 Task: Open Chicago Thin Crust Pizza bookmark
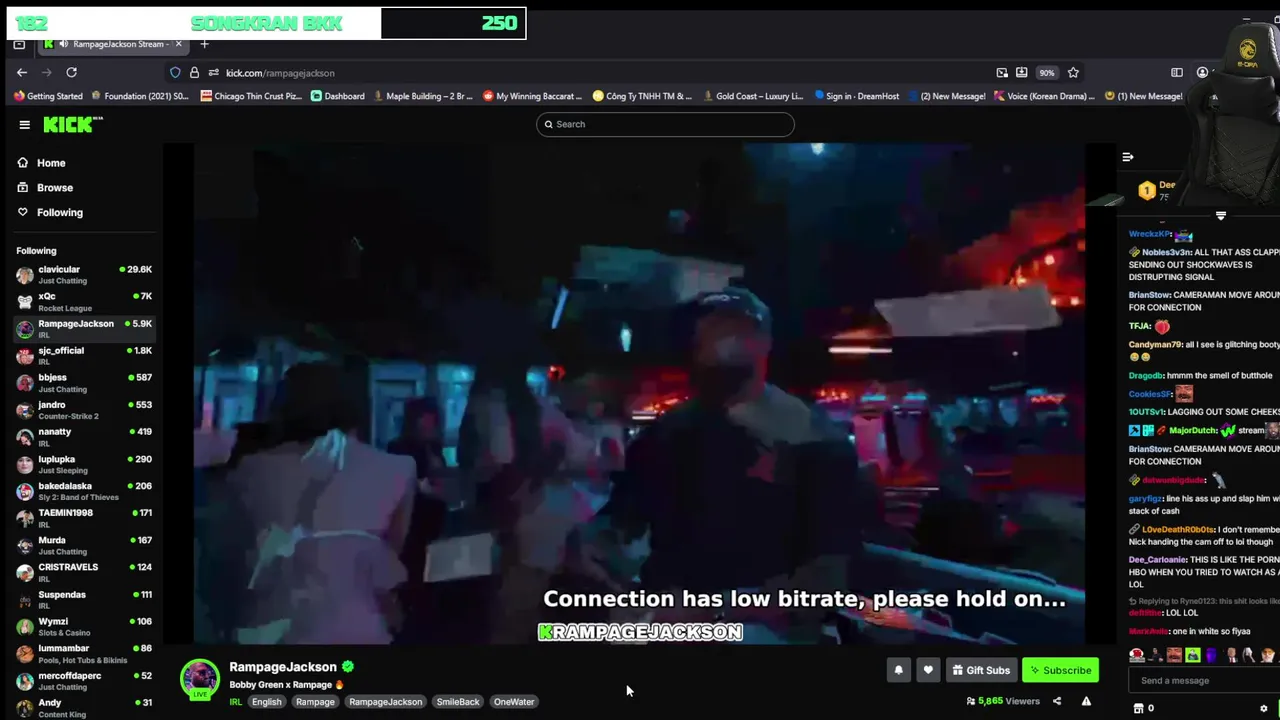[251, 96]
